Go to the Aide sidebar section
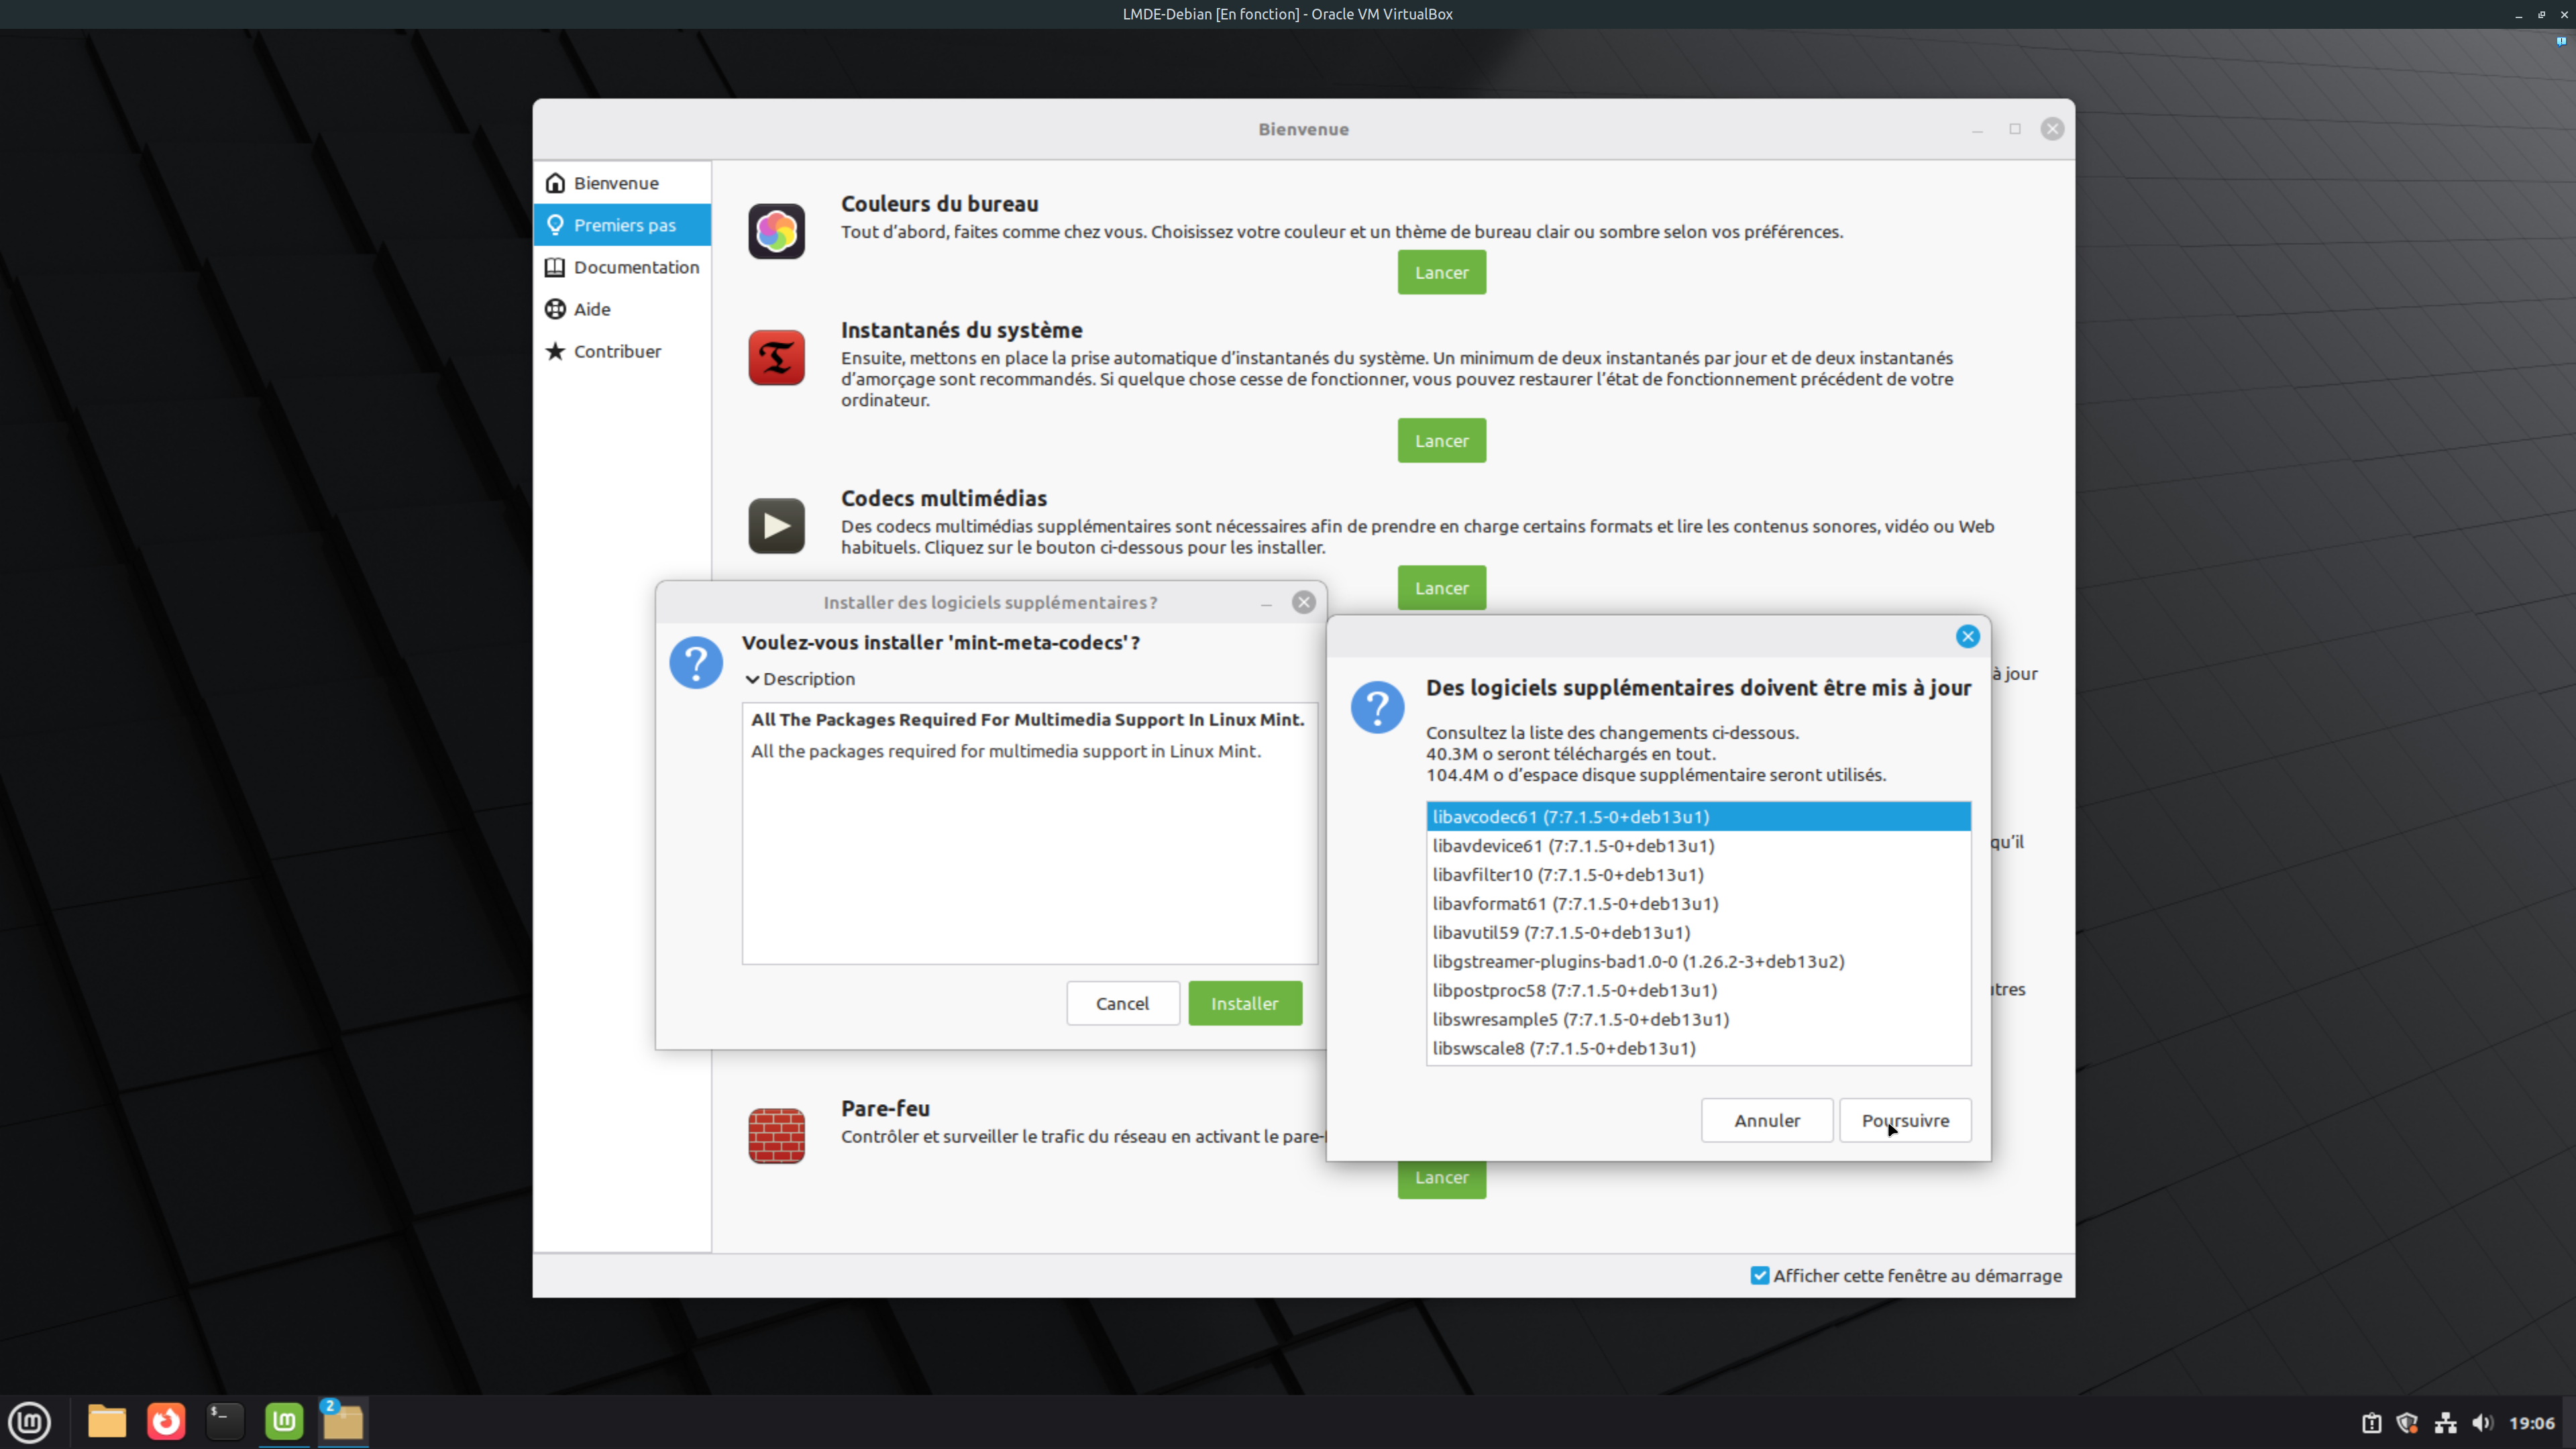This screenshot has width=2576, height=1449. point(622,309)
